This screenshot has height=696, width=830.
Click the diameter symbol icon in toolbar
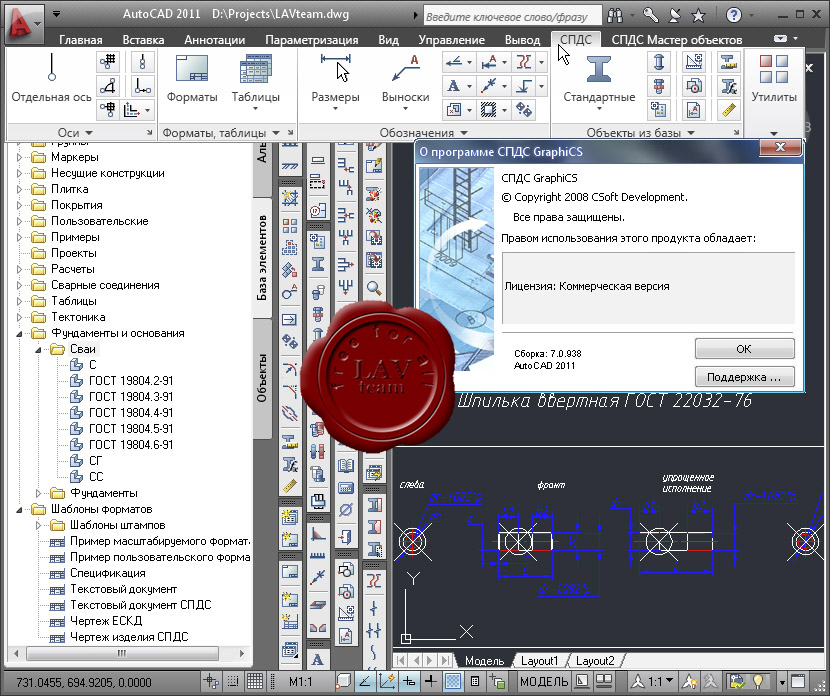click(346, 510)
